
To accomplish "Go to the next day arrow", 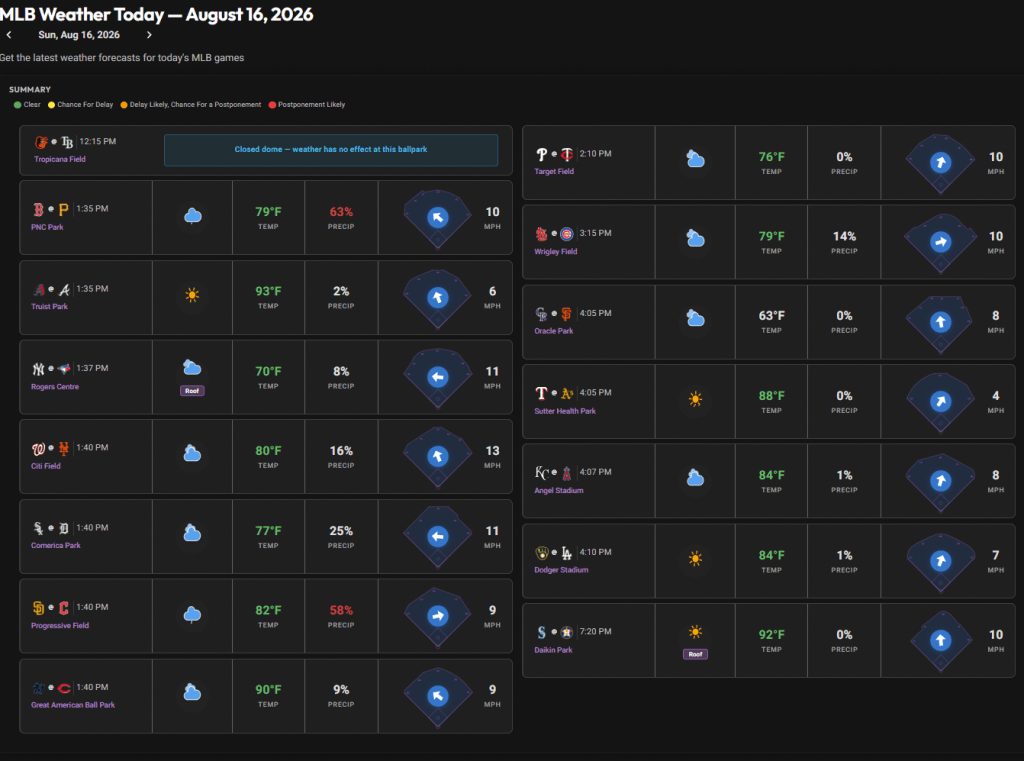I will point(149,35).
